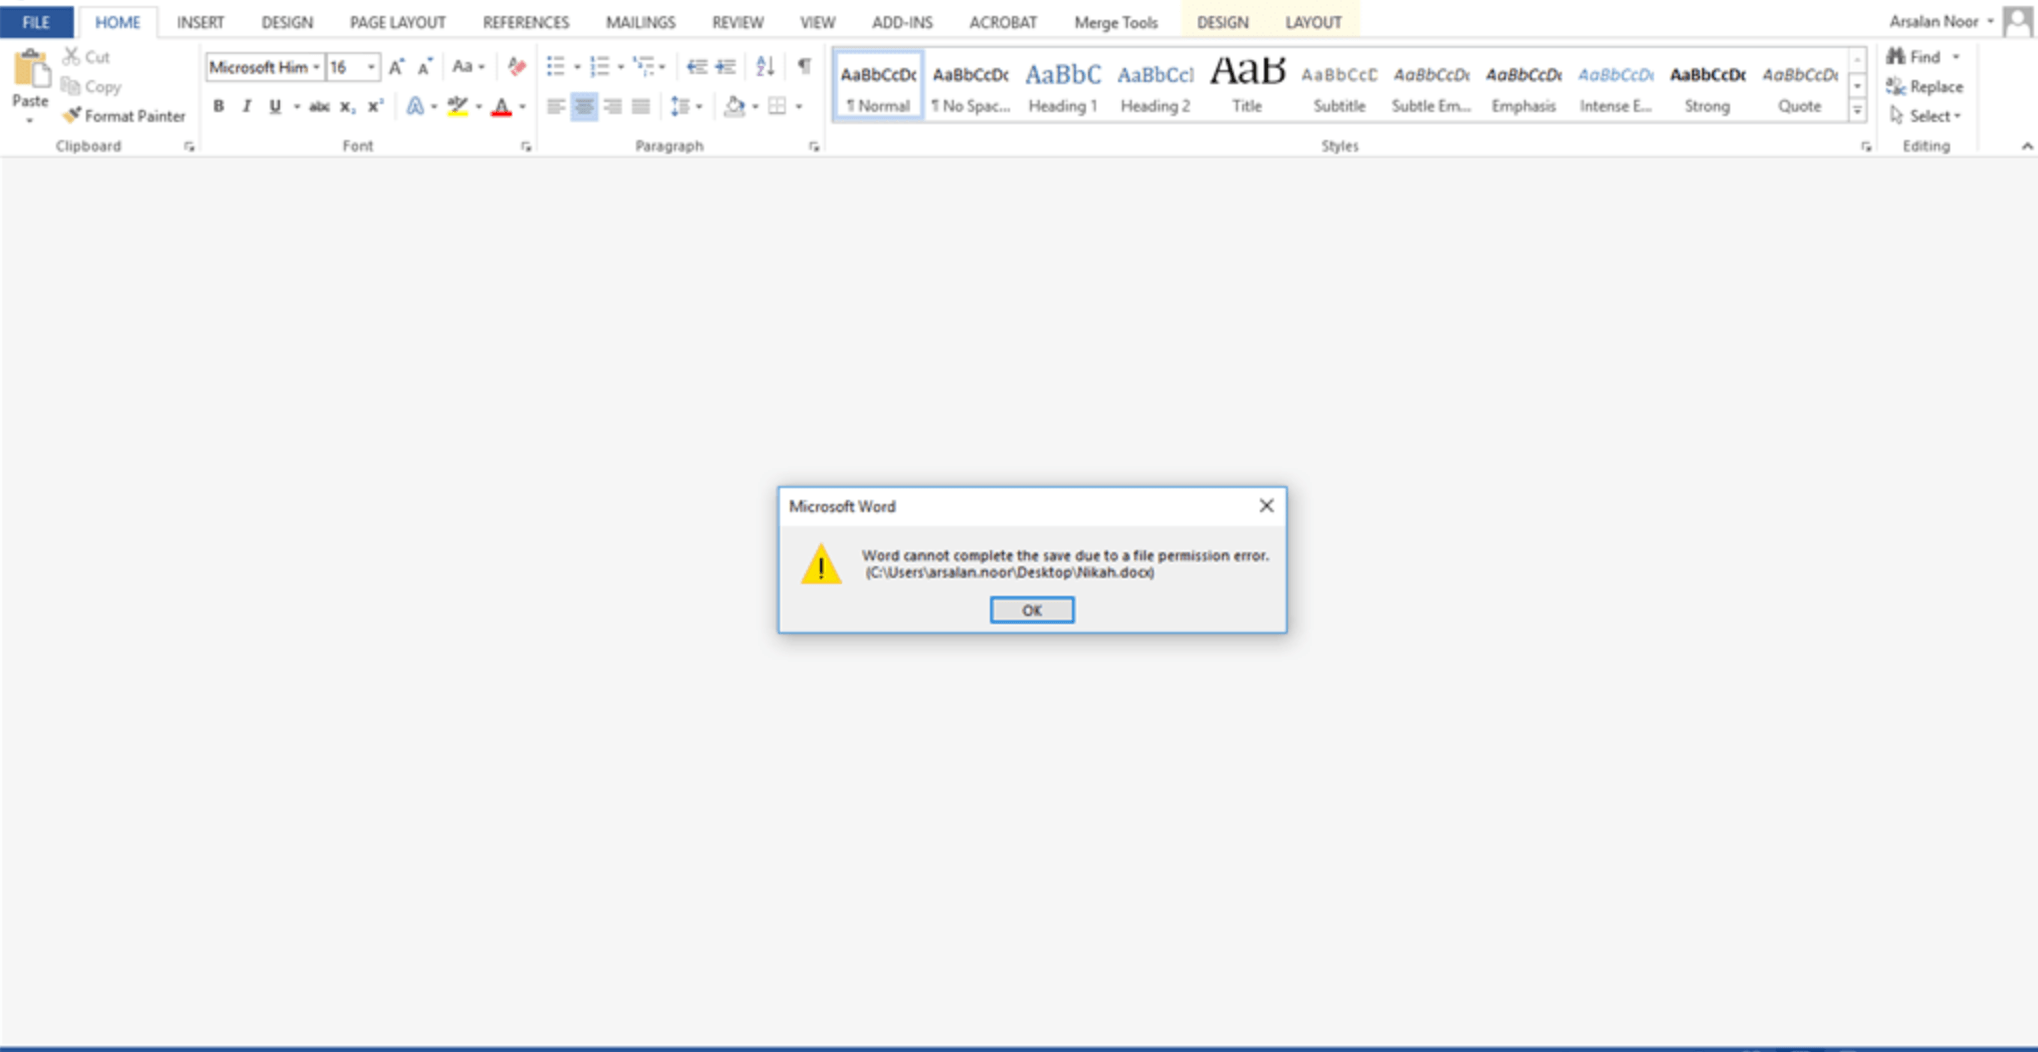Apply red font color
The height and width of the screenshot is (1052, 2038).
502,106
